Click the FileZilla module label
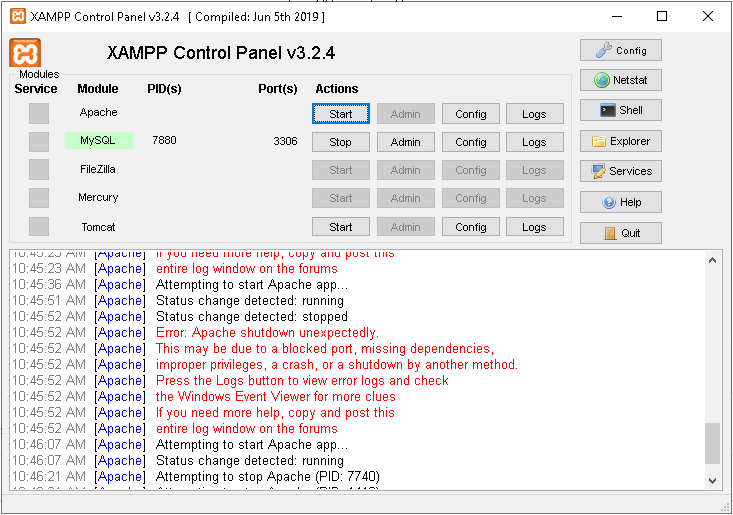This screenshot has height=515, width=733. [98, 169]
